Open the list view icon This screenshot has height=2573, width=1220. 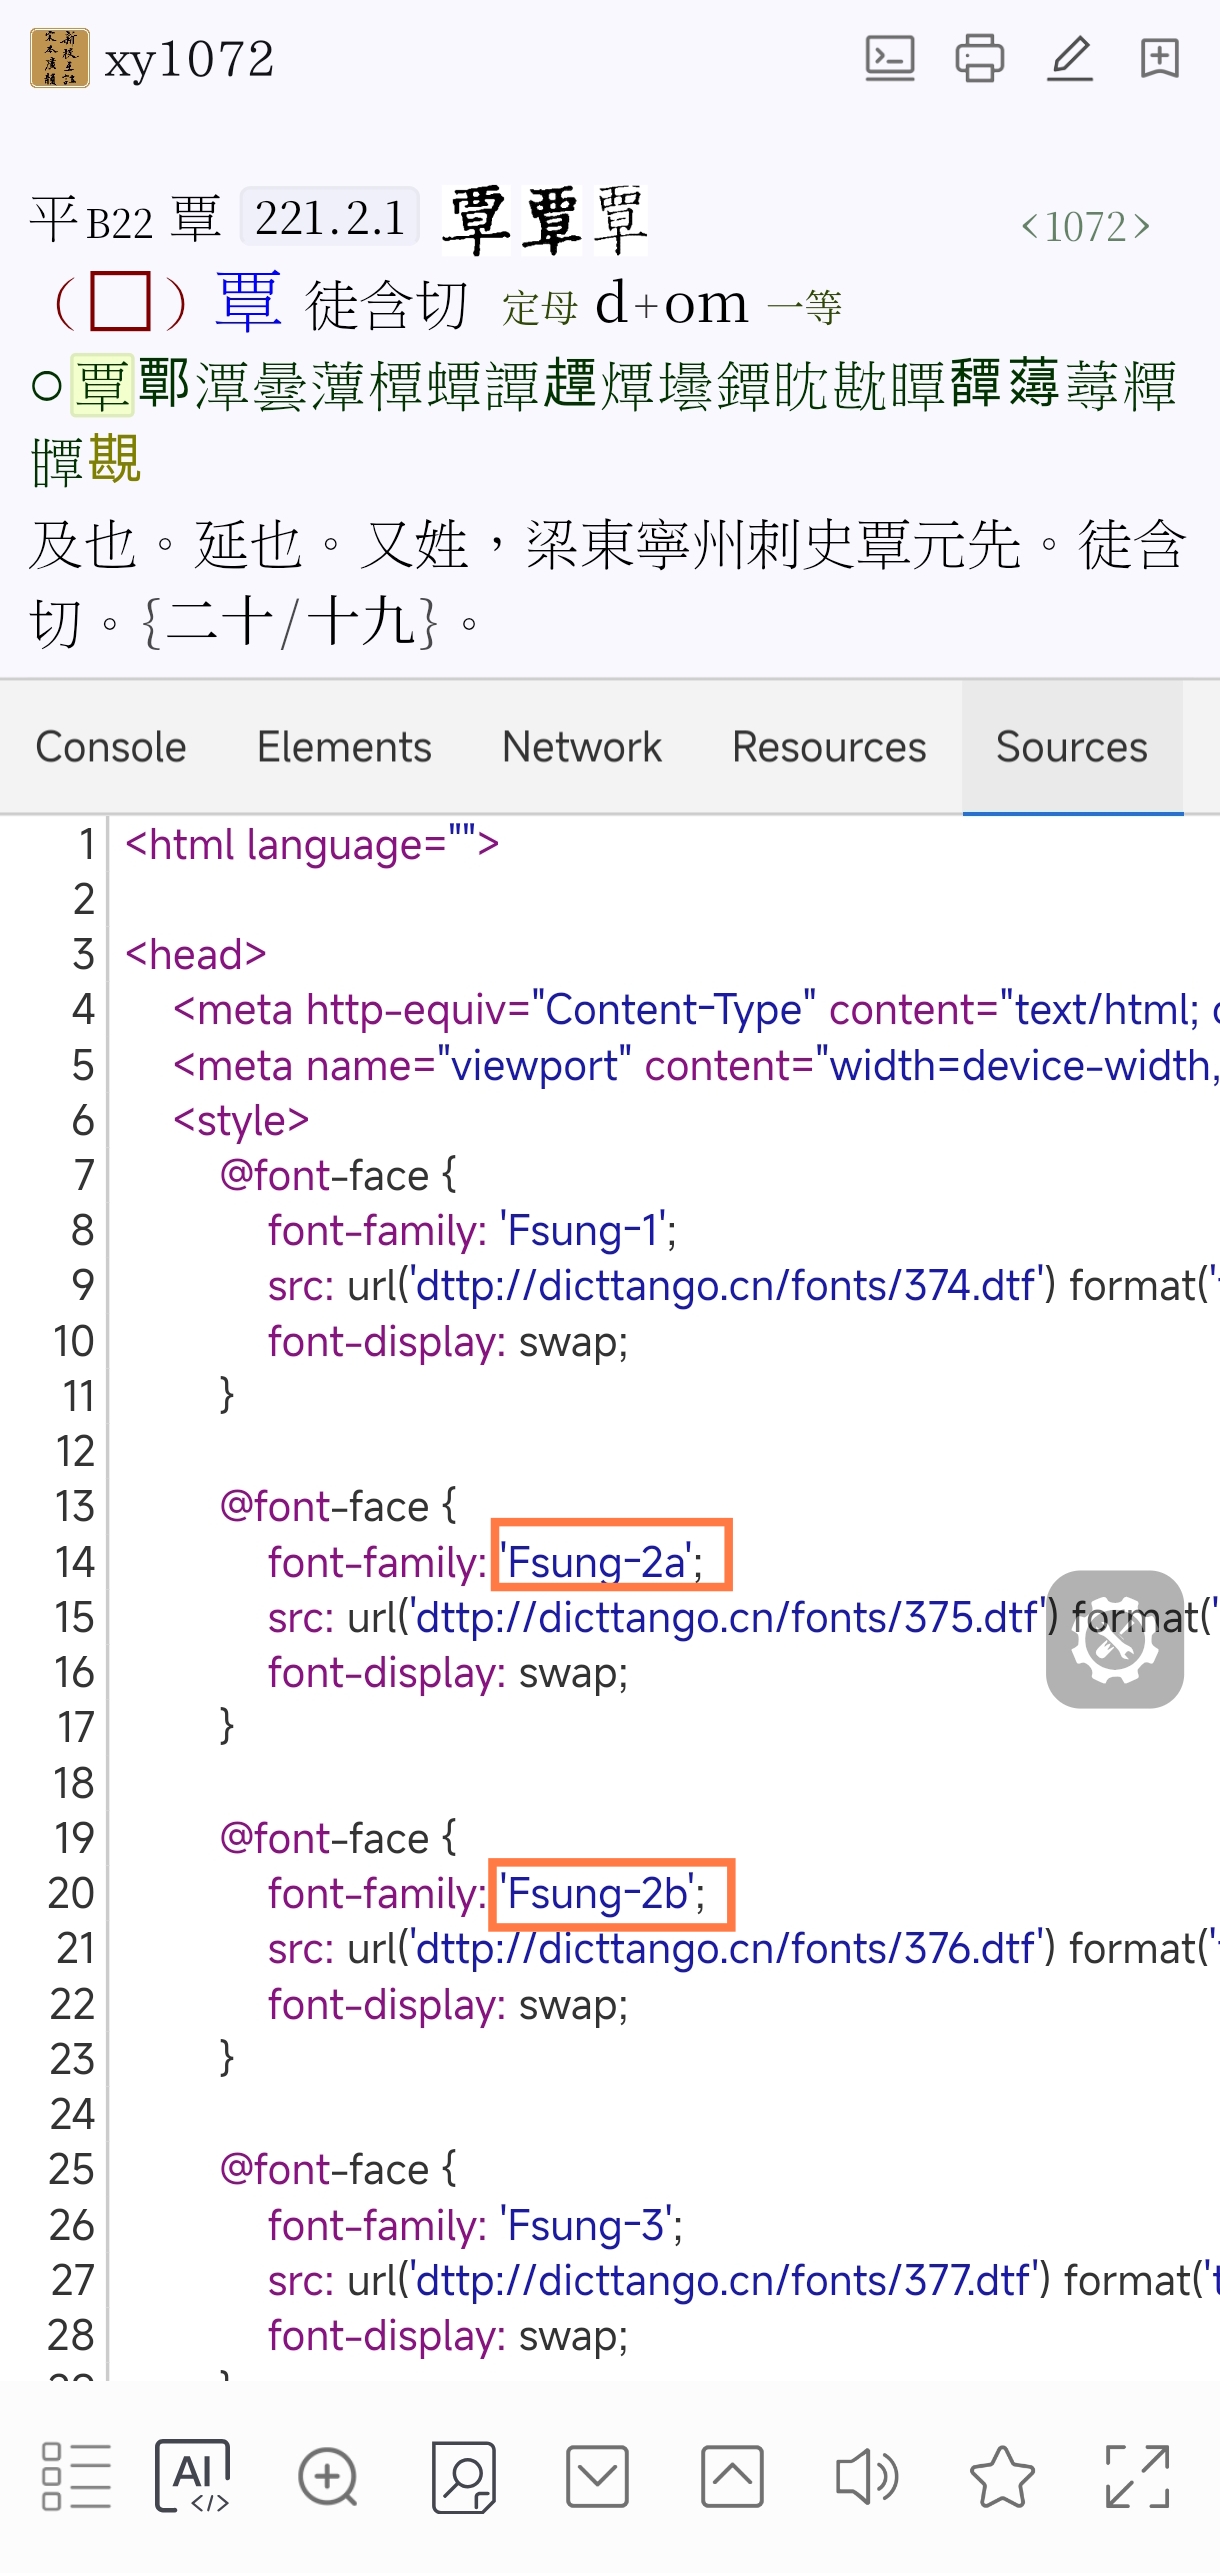tap(76, 2477)
